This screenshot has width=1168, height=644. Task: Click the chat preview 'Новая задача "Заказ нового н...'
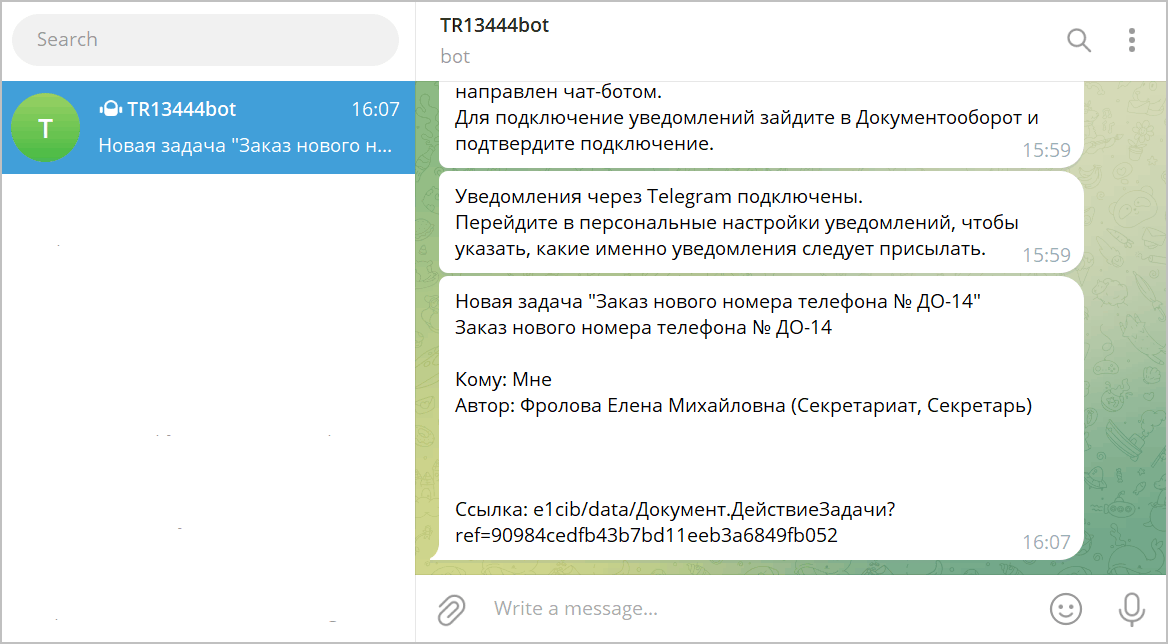click(245, 145)
